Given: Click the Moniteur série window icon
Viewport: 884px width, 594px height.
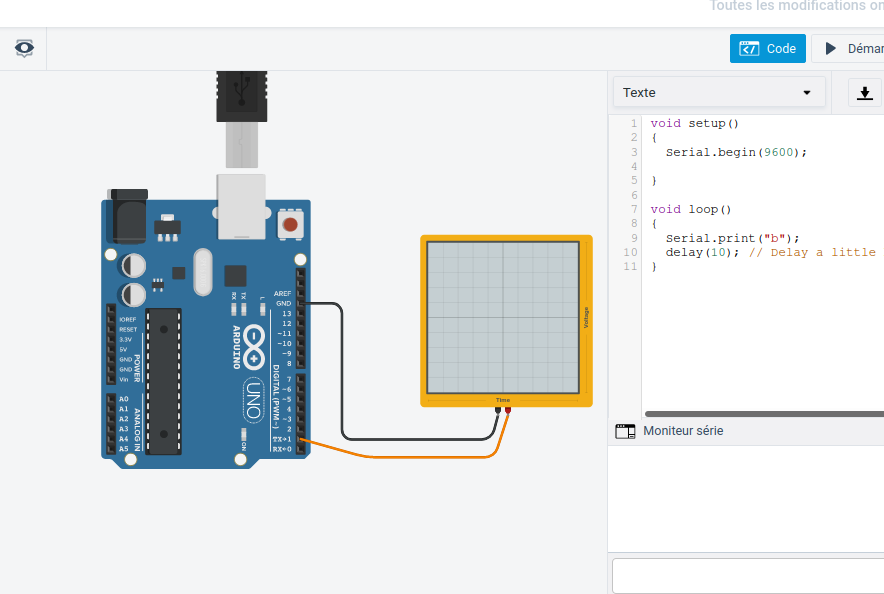Looking at the screenshot, I should 625,431.
